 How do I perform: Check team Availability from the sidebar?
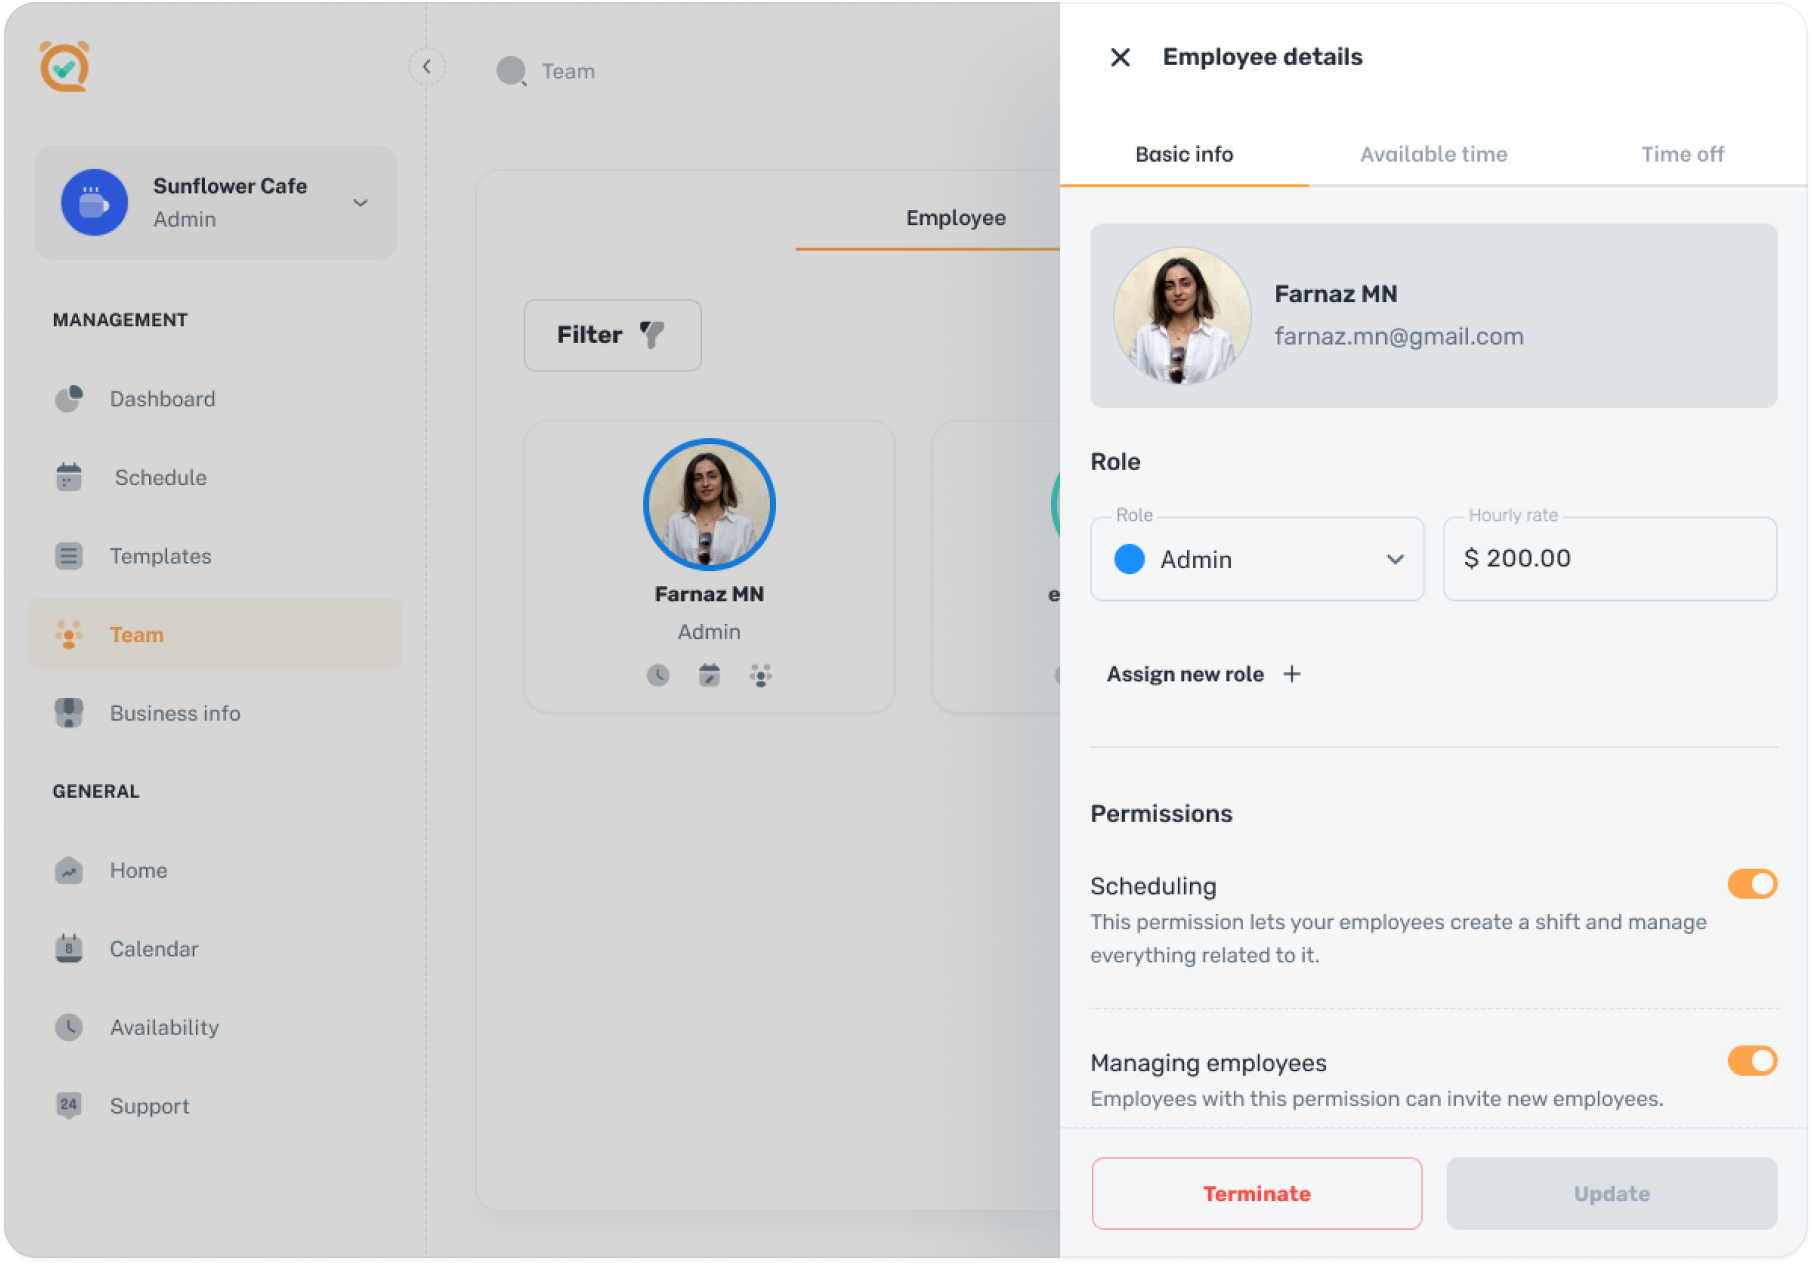(164, 1027)
